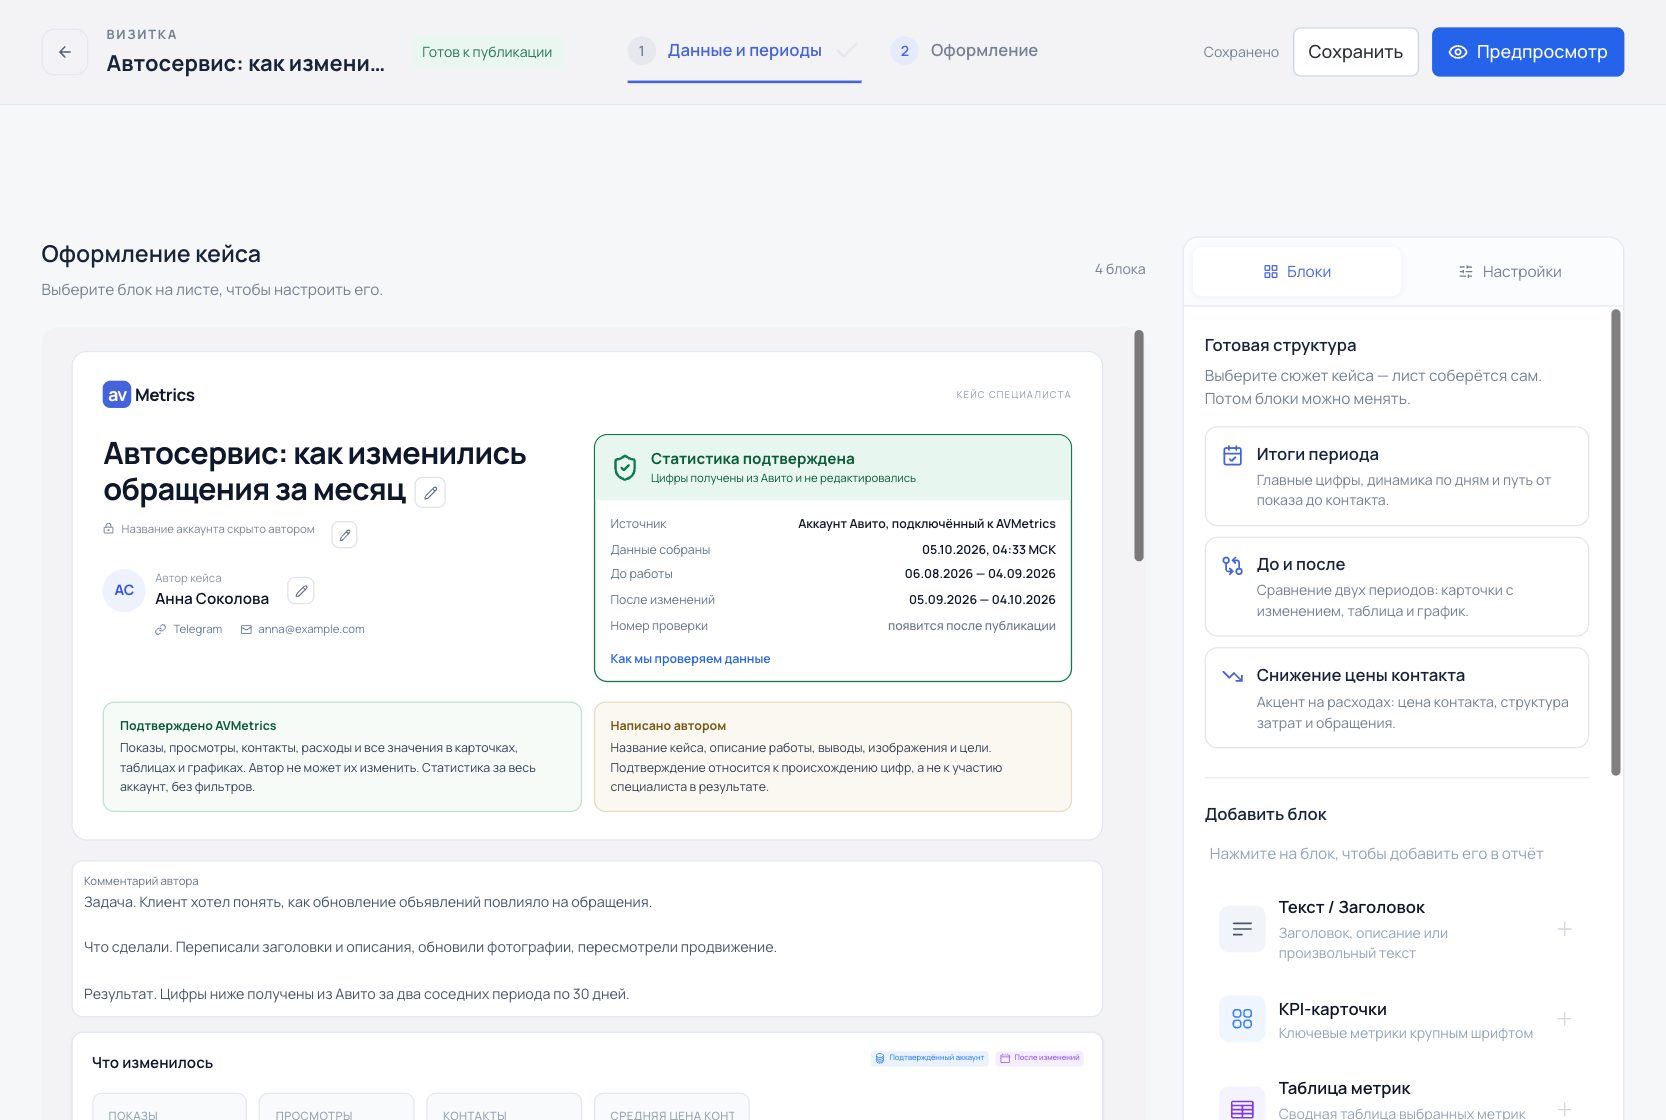Edit the case title with pencil icon

click(430, 493)
